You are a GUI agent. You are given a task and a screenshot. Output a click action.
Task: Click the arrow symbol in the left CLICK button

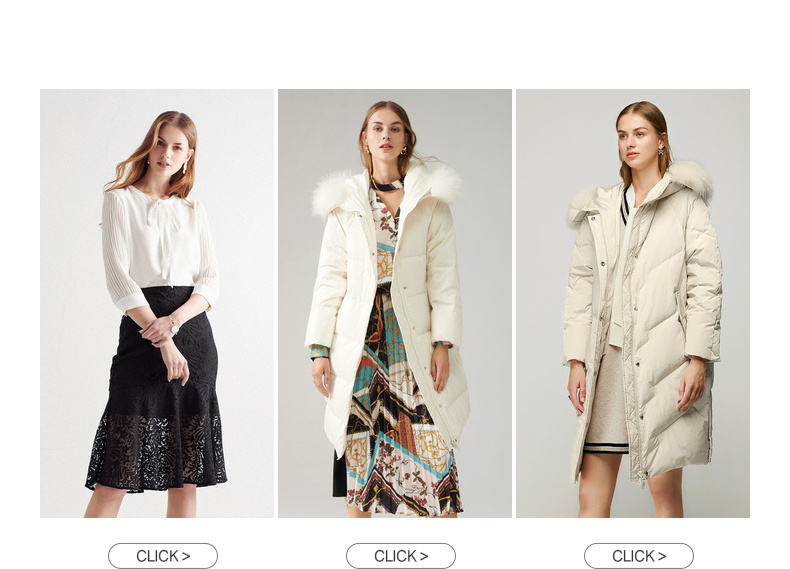point(185,556)
